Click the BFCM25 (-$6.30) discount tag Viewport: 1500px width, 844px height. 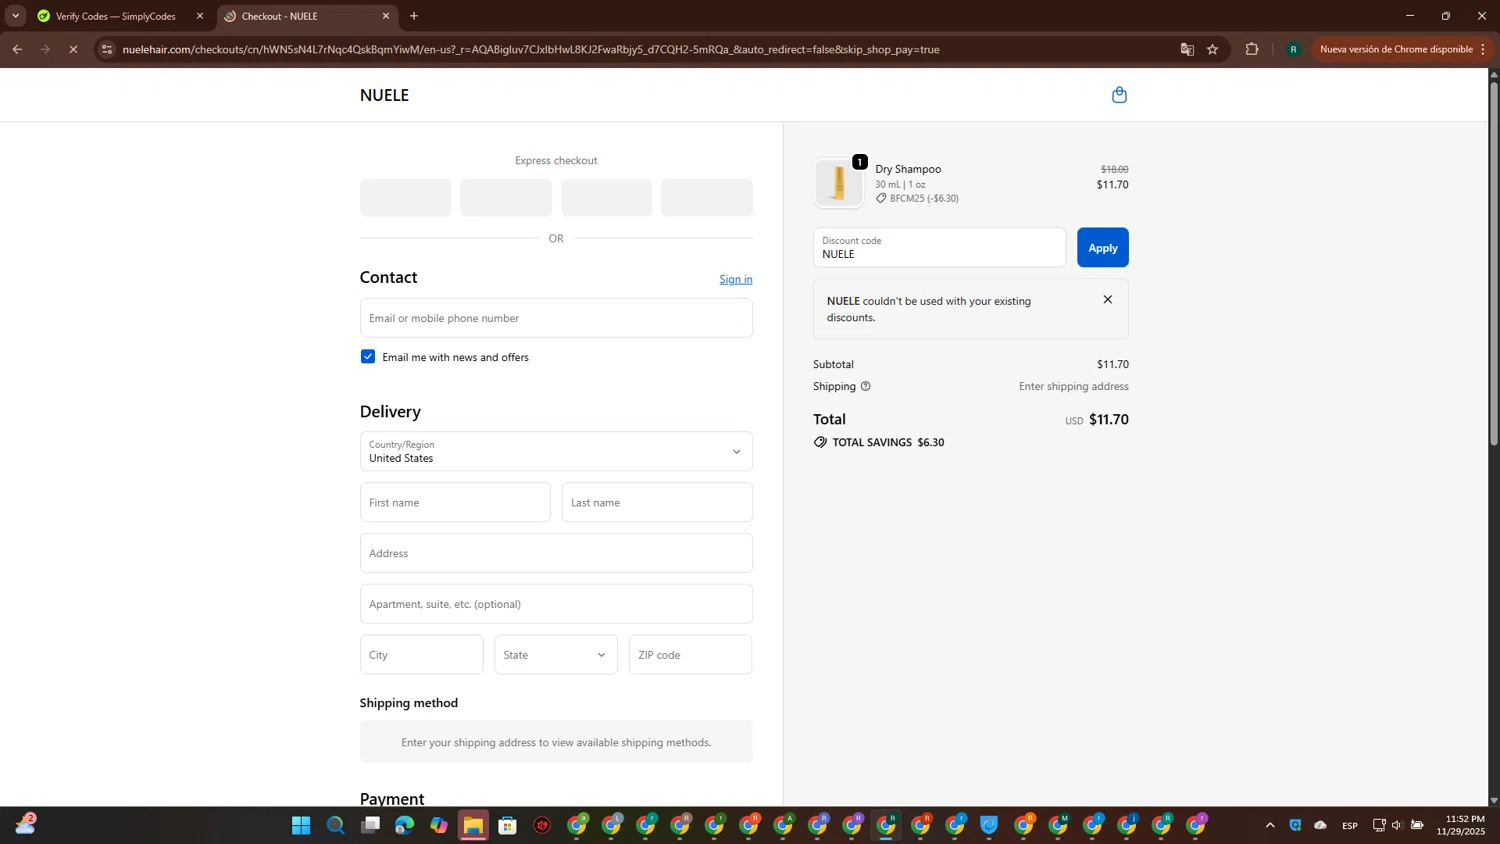coord(917,198)
